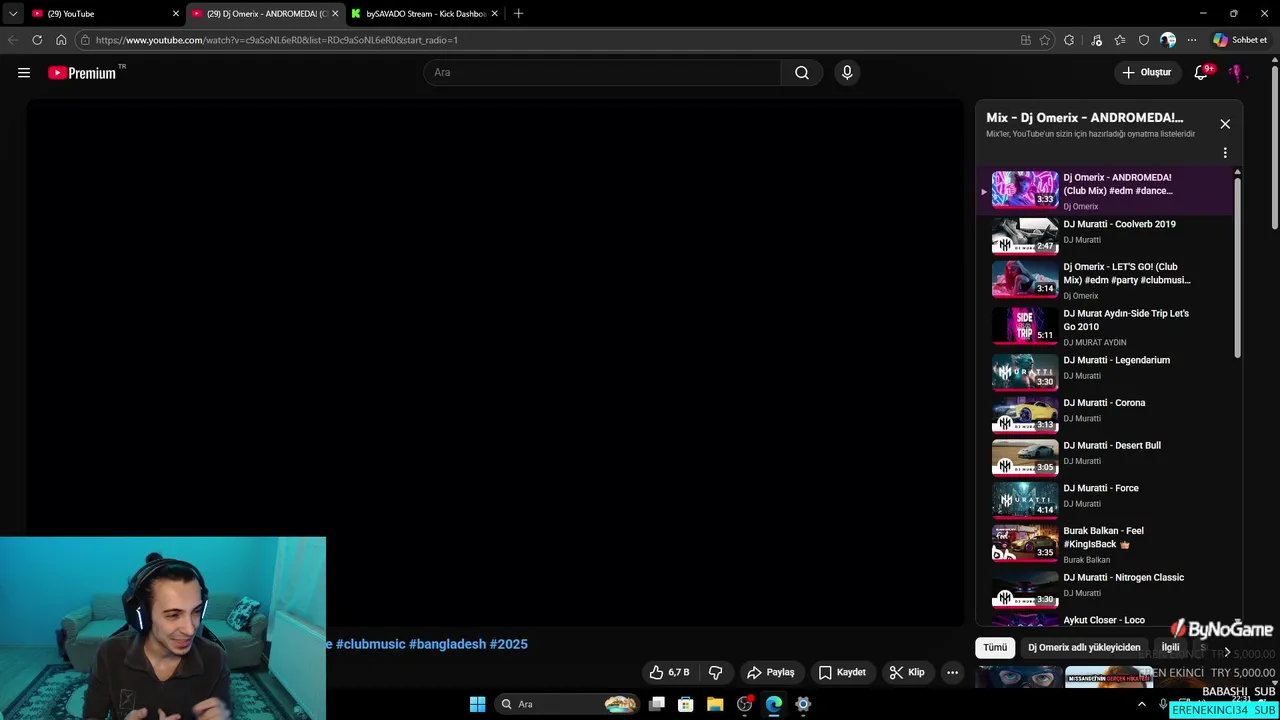Show hidden system tray icons

(1142, 704)
